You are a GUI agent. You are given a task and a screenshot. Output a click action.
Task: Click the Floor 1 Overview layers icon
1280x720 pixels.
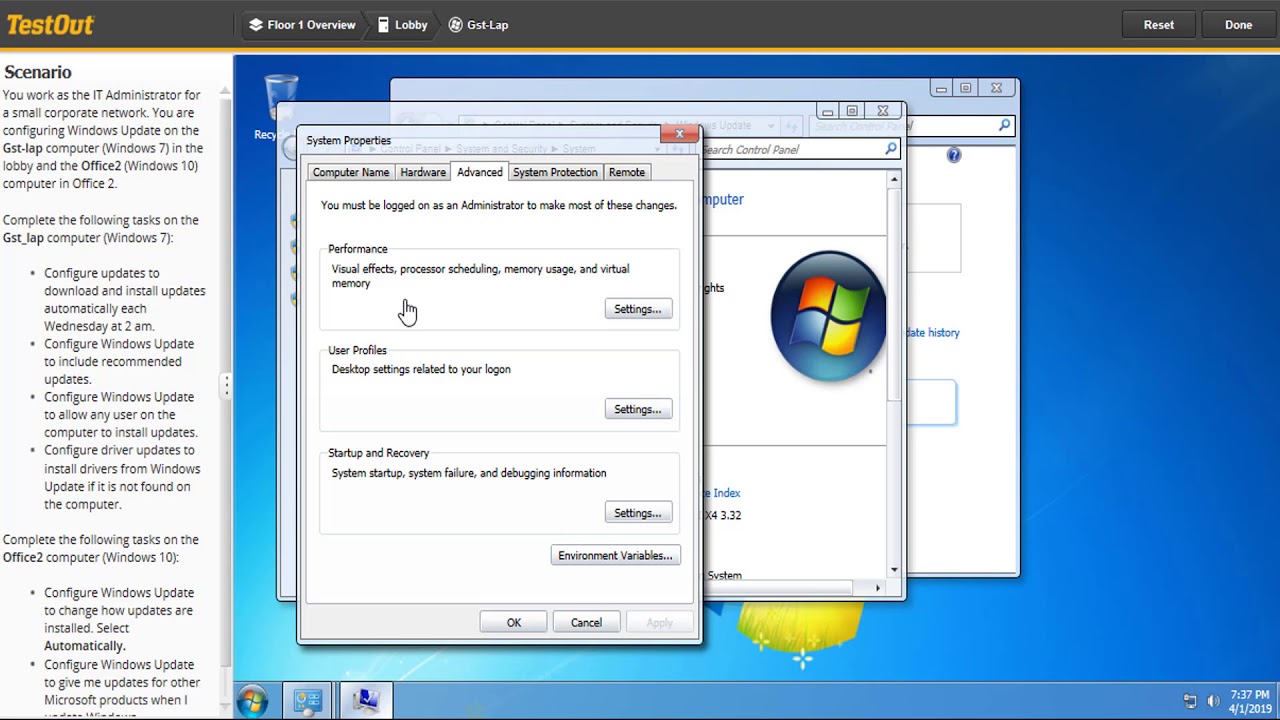[256, 25]
